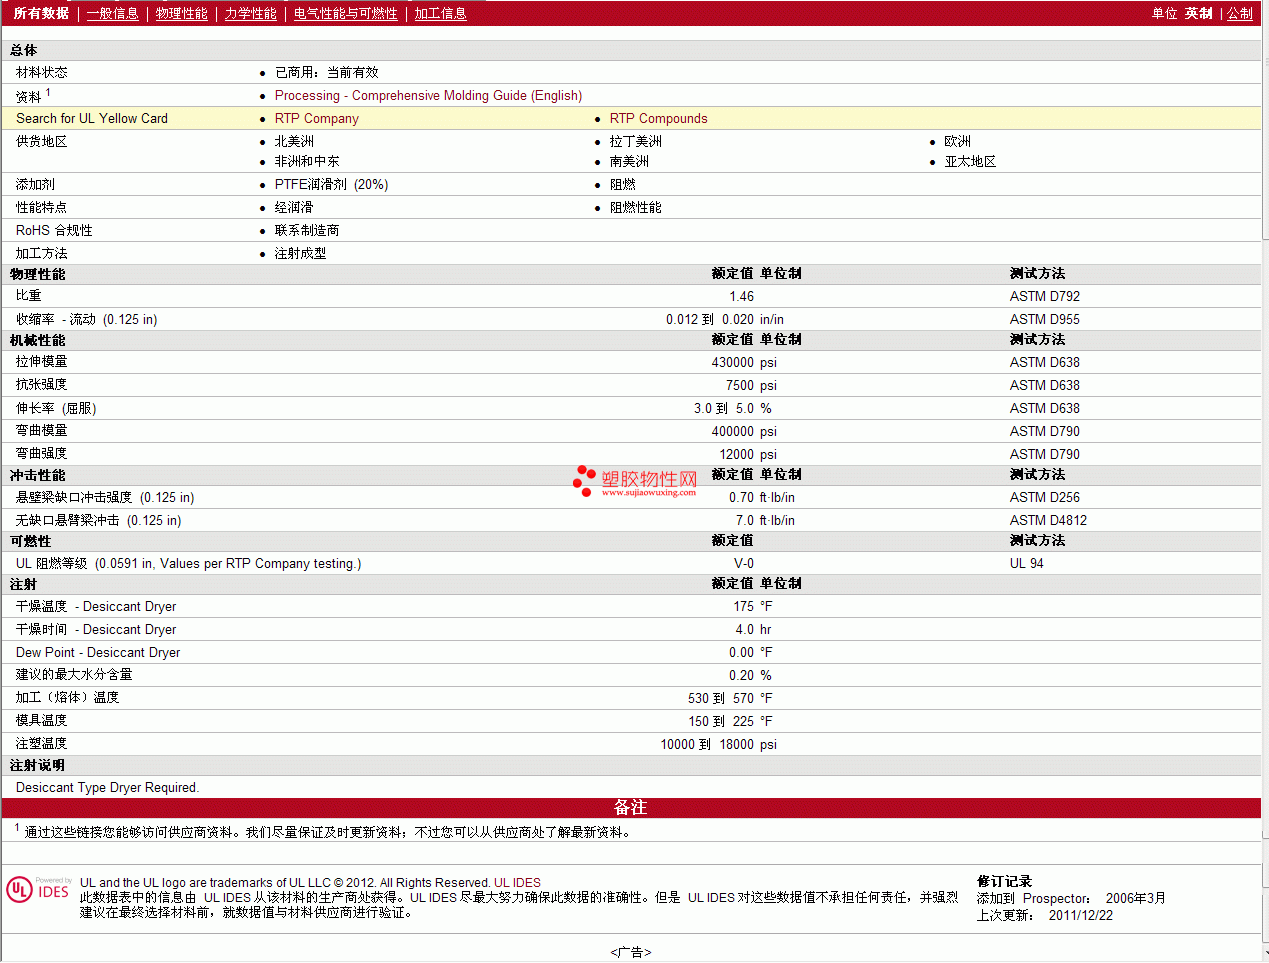Click 上次更新 date 2011/12/22
Viewport: 1269px width, 963px height.
pyautogui.click(x=1080, y=915)
